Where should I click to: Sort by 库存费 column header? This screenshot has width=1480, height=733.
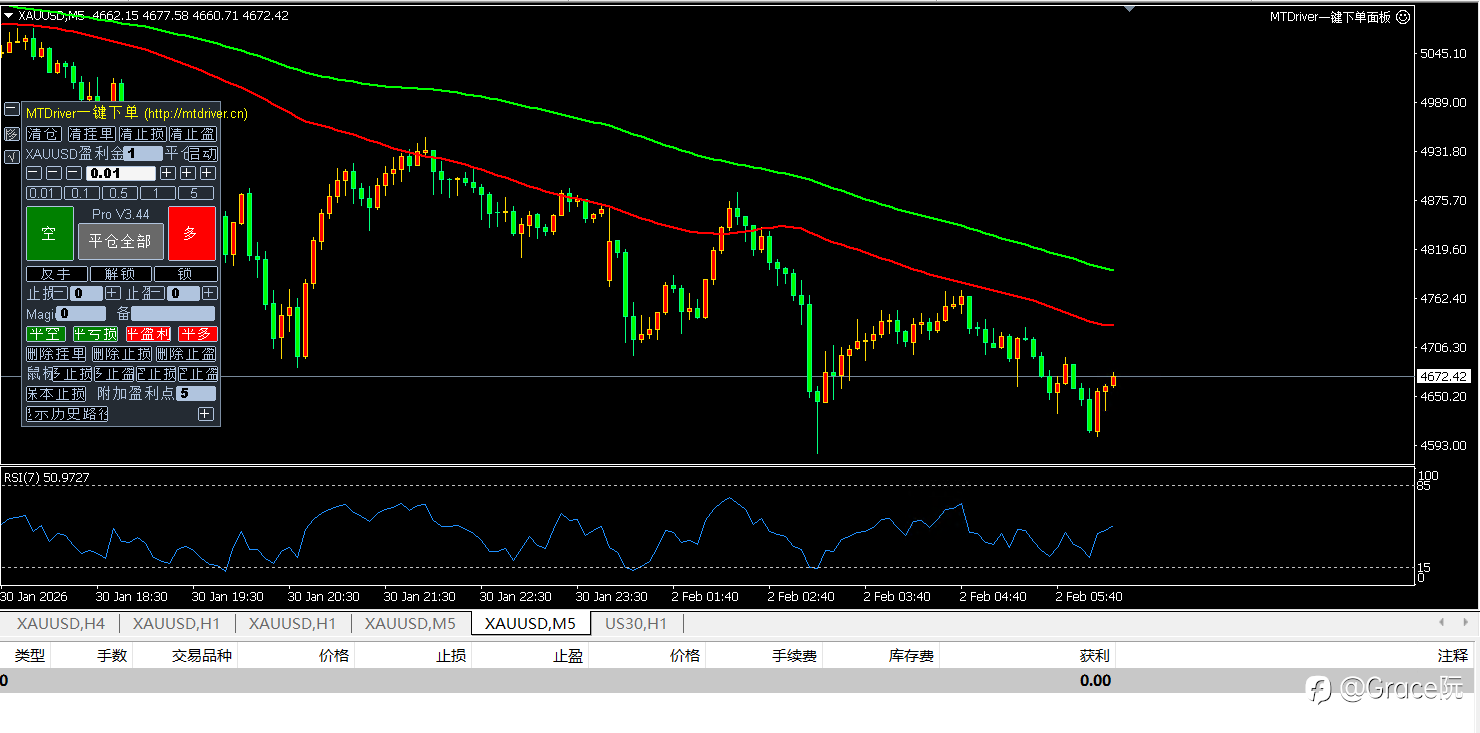coord(911,656)
